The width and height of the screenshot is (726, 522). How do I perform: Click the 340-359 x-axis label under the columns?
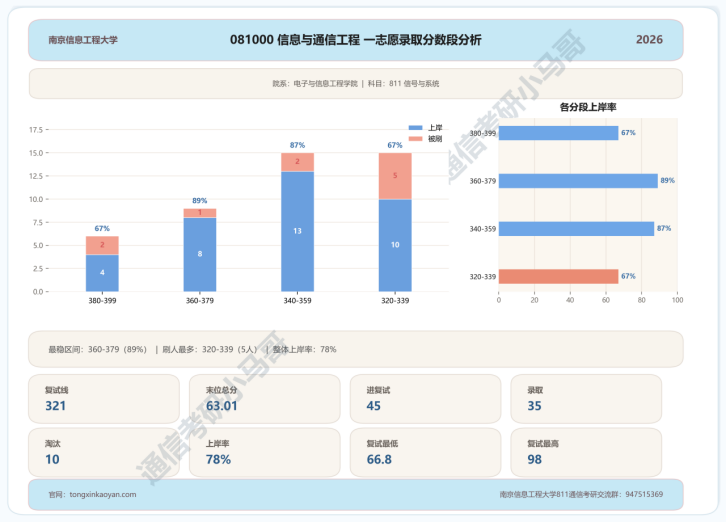(x=297, y=301)
